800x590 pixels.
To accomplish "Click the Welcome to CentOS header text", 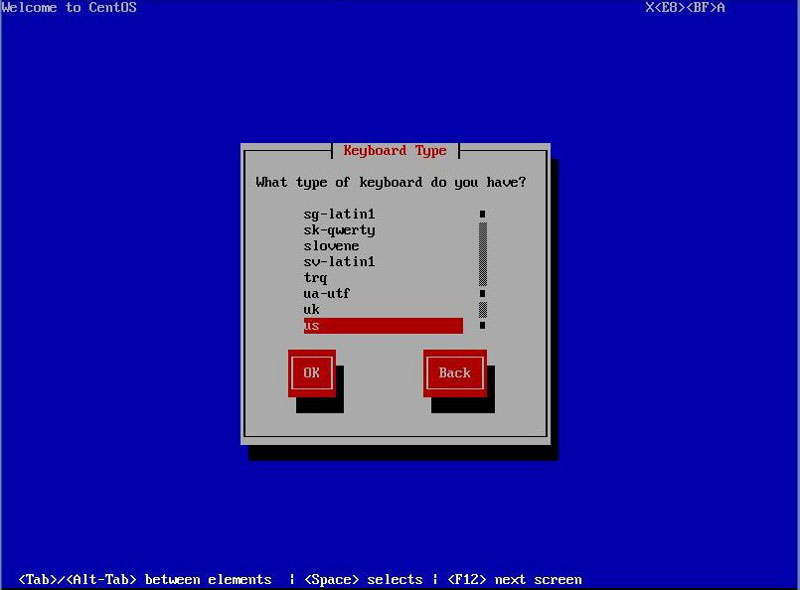I will click(69, 8).
